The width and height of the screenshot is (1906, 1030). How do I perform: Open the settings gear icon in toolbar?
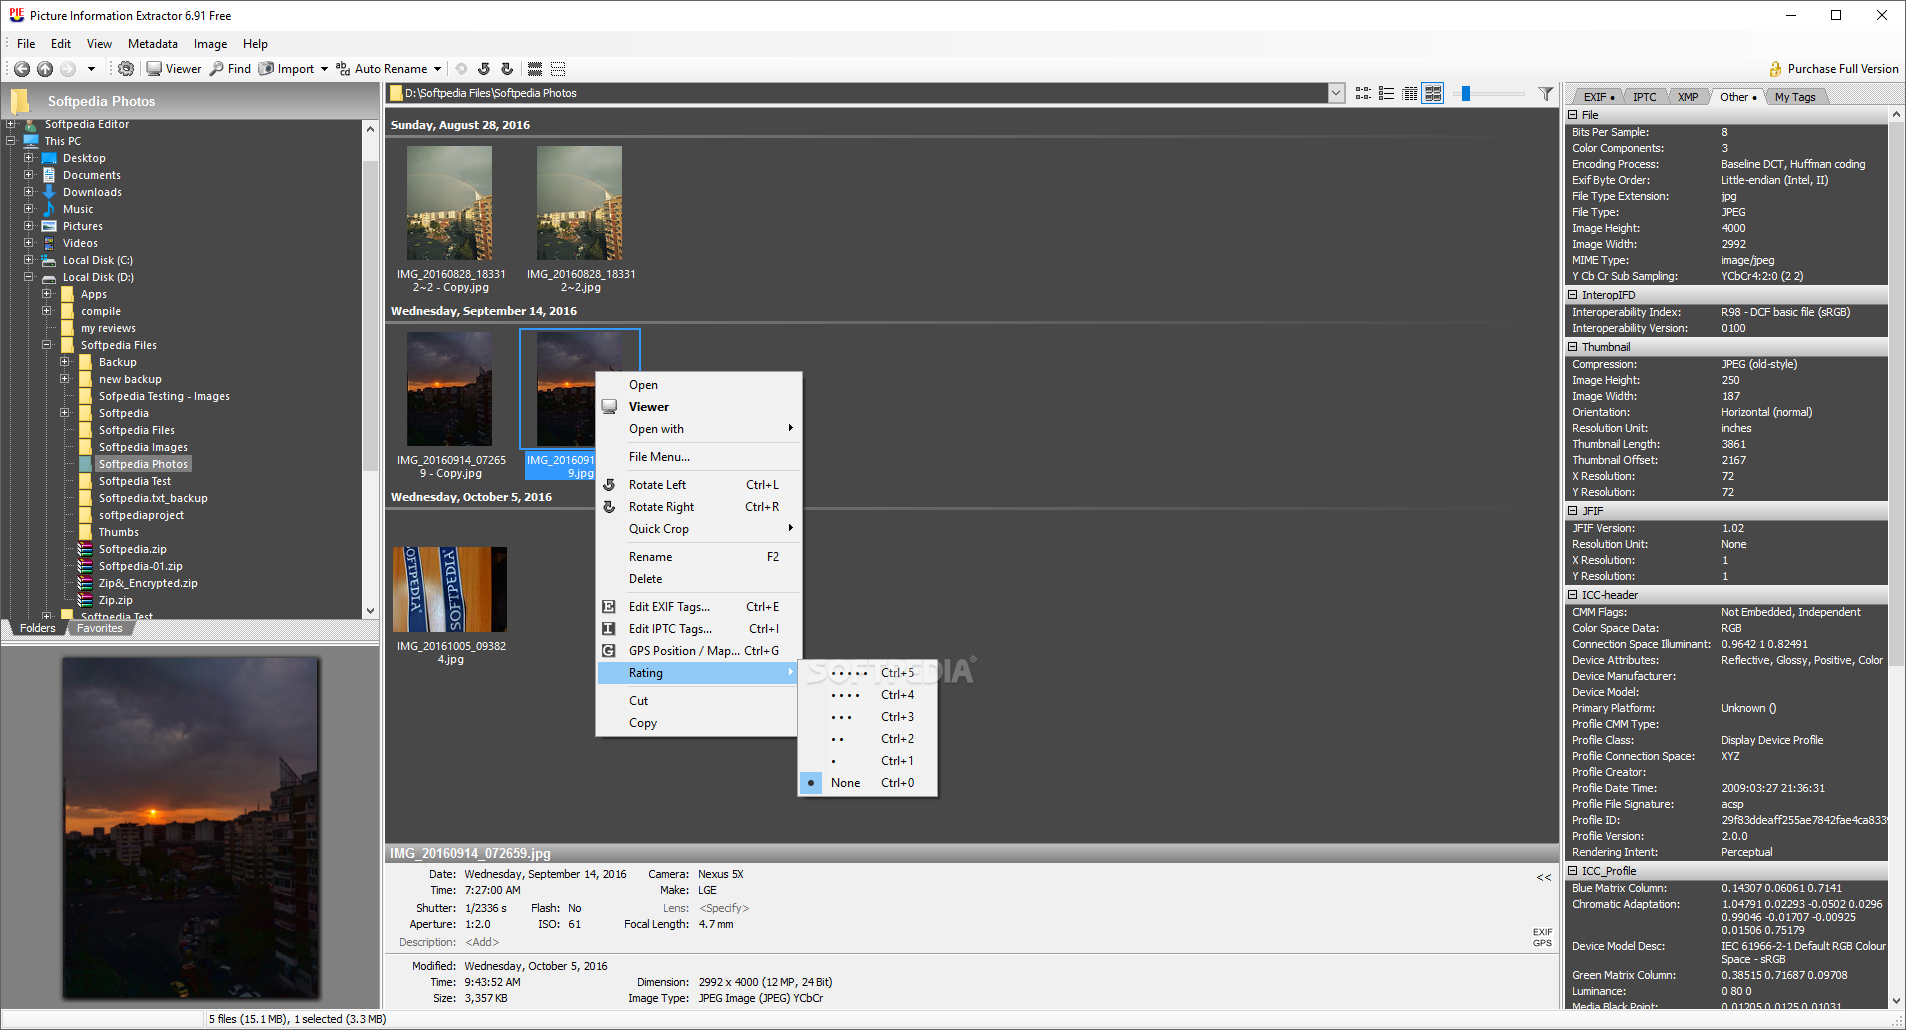(126, 69)
